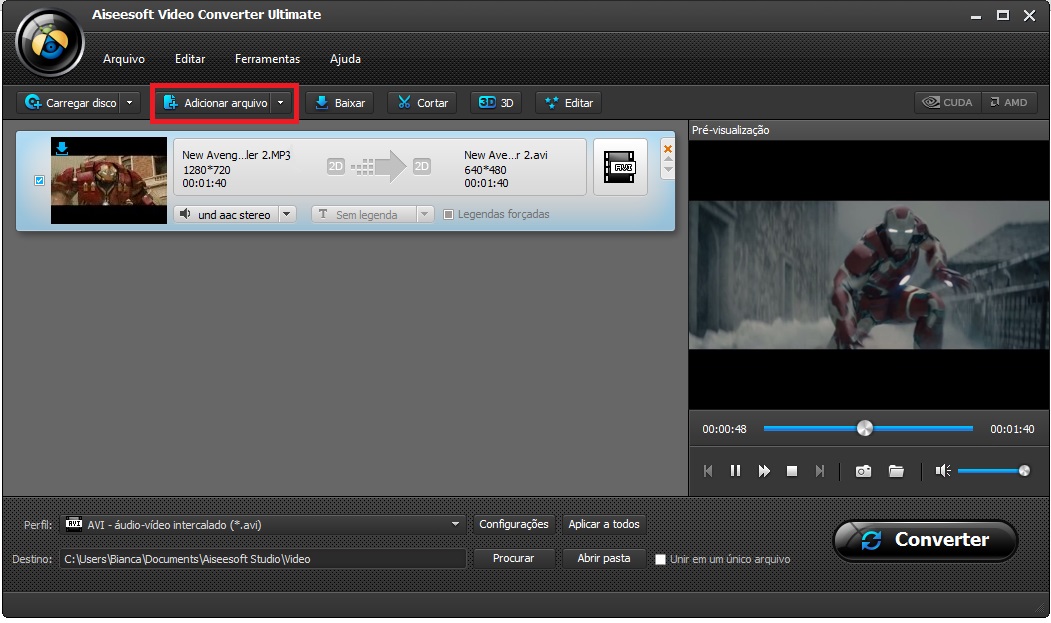The height and width of the screenshot is (623, 1051).
Task: Toggle CUDA acceleration
Action: pos(946,101)
